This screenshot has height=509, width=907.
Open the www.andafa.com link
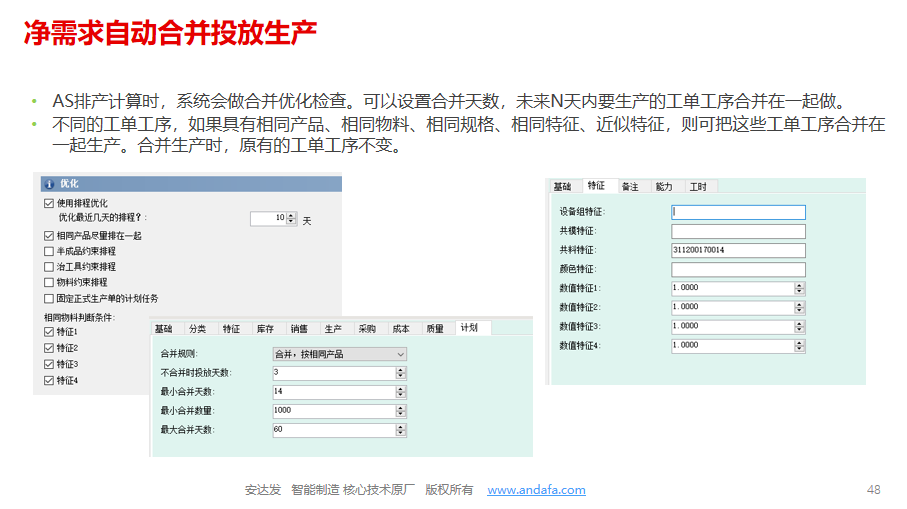(536, 490)
